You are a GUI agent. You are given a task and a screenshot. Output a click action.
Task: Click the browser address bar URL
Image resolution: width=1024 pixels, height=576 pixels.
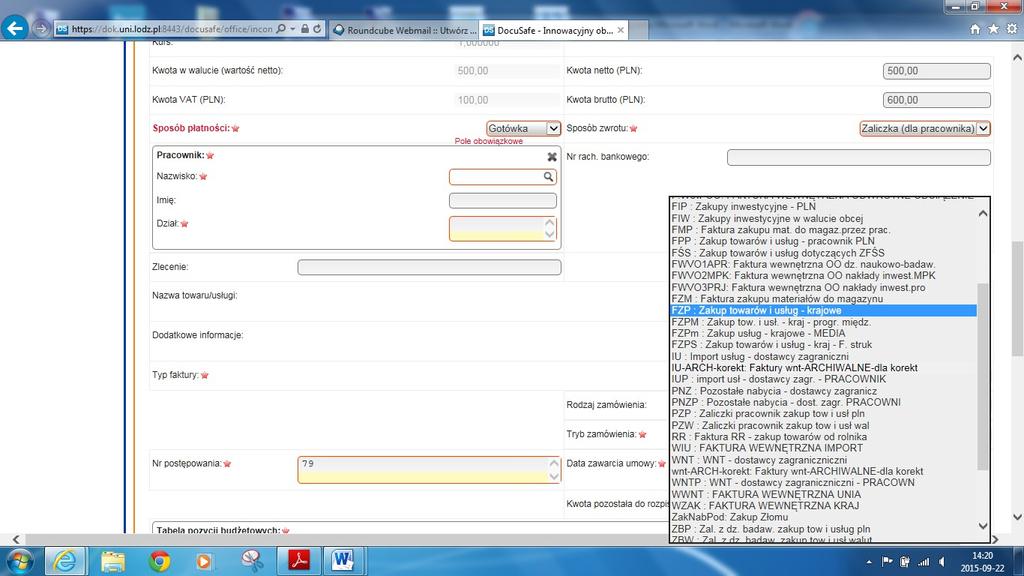[x=172, y=29]
